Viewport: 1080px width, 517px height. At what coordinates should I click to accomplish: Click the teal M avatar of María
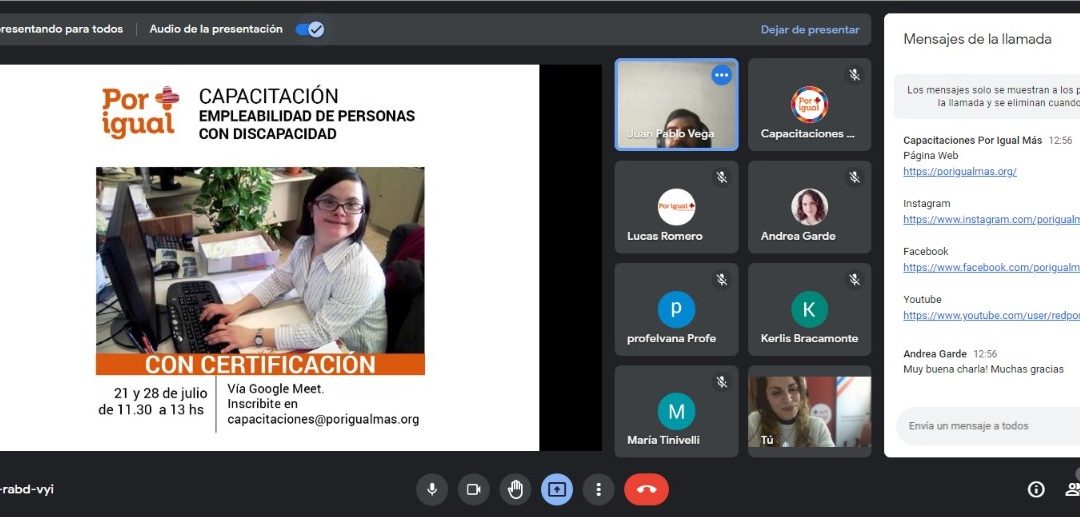click(x=676, y=412)
